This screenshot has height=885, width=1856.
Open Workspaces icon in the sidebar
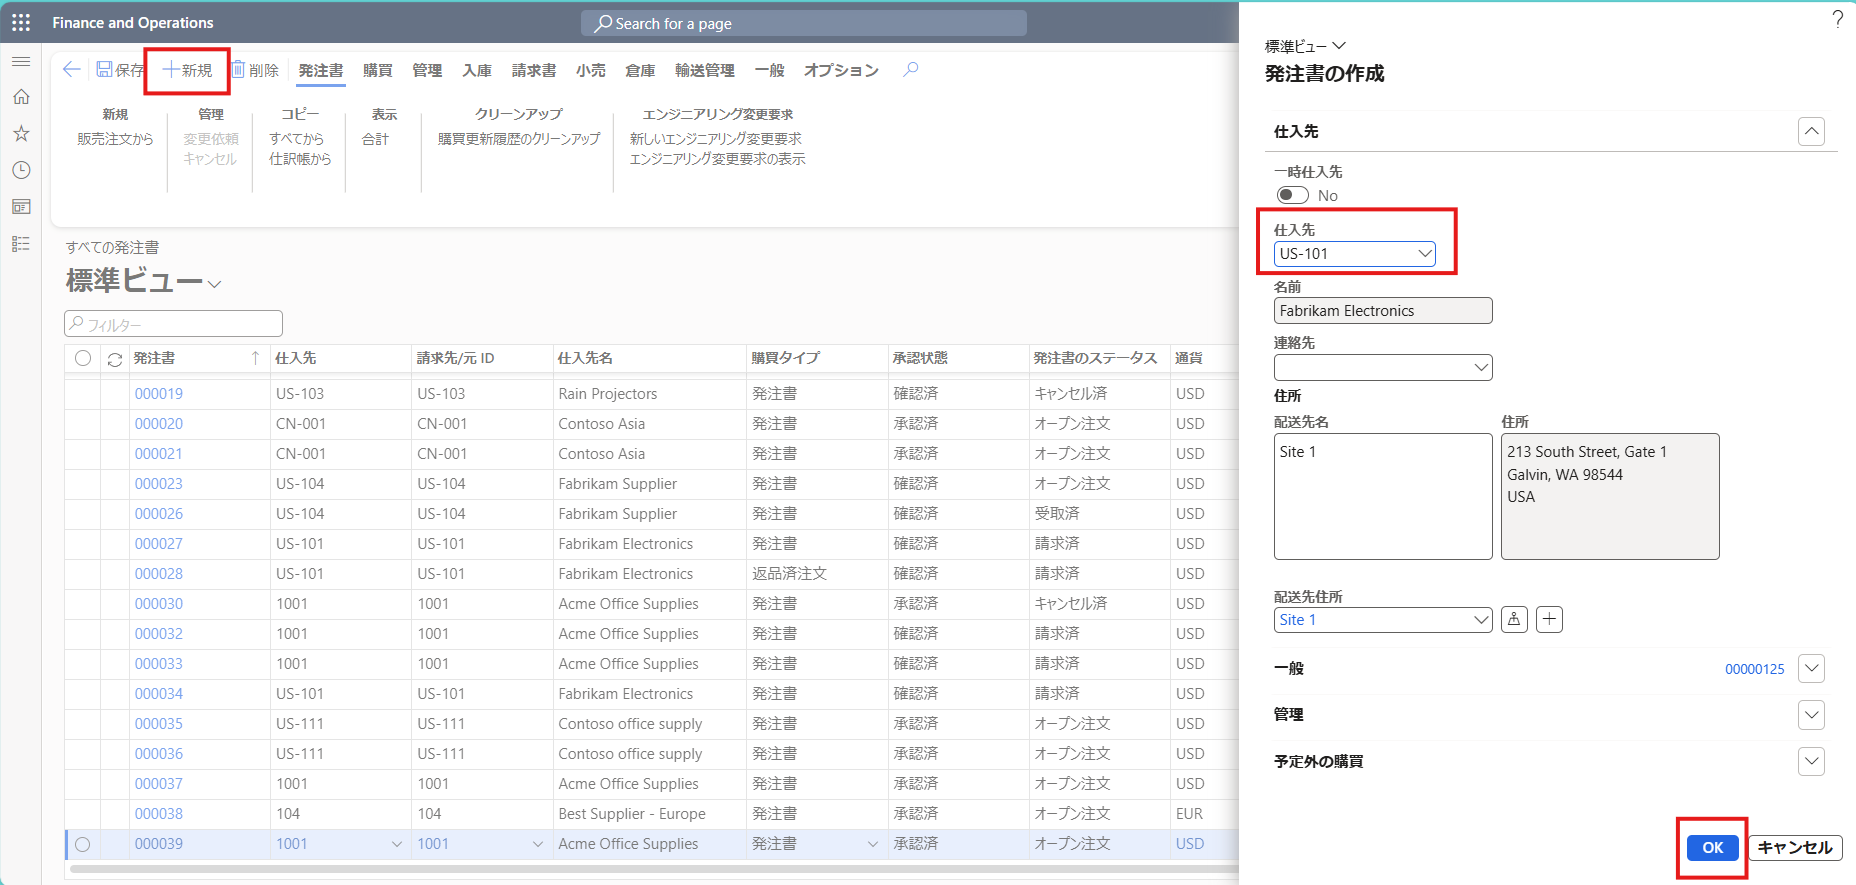click(21, 207)
